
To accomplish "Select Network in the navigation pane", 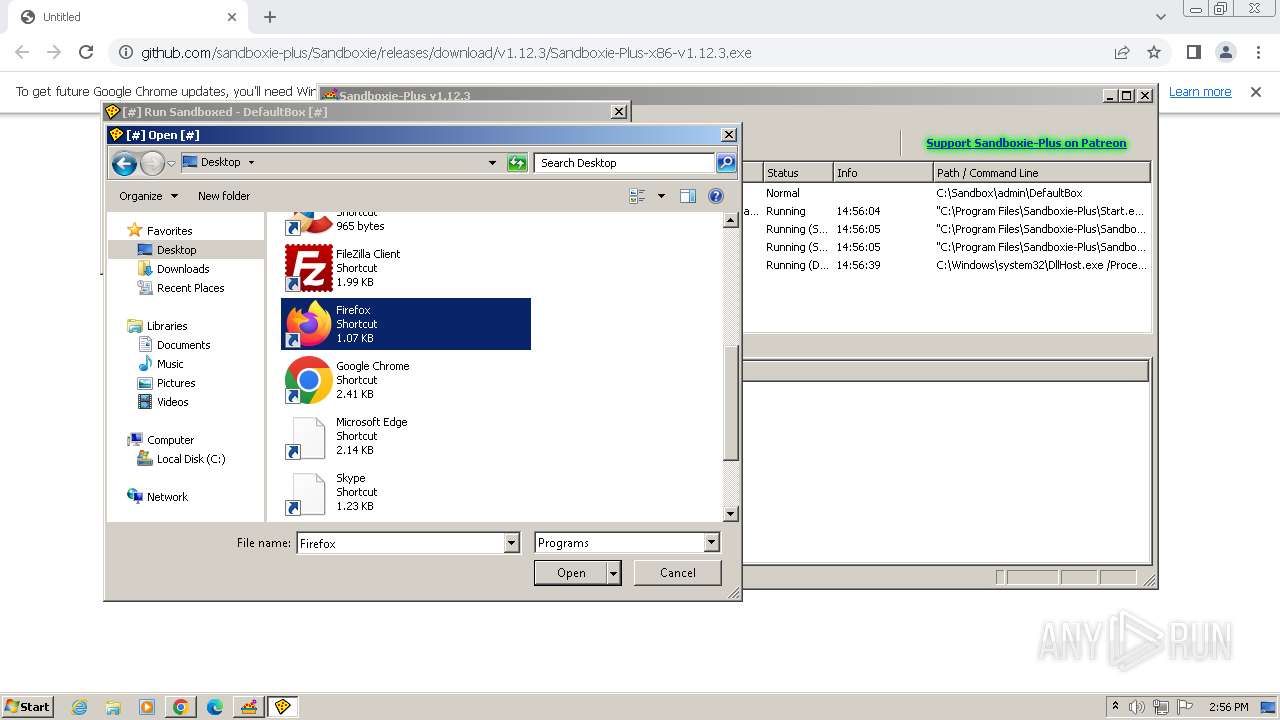I will [x=167, y=497].
